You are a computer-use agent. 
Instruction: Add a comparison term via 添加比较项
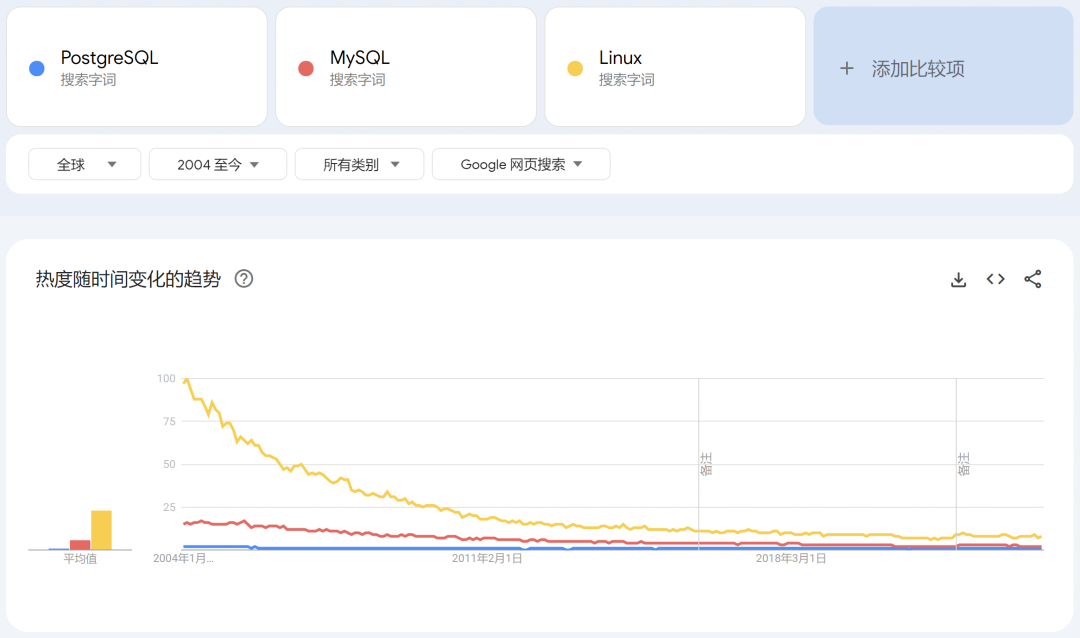tap(944, 66)
